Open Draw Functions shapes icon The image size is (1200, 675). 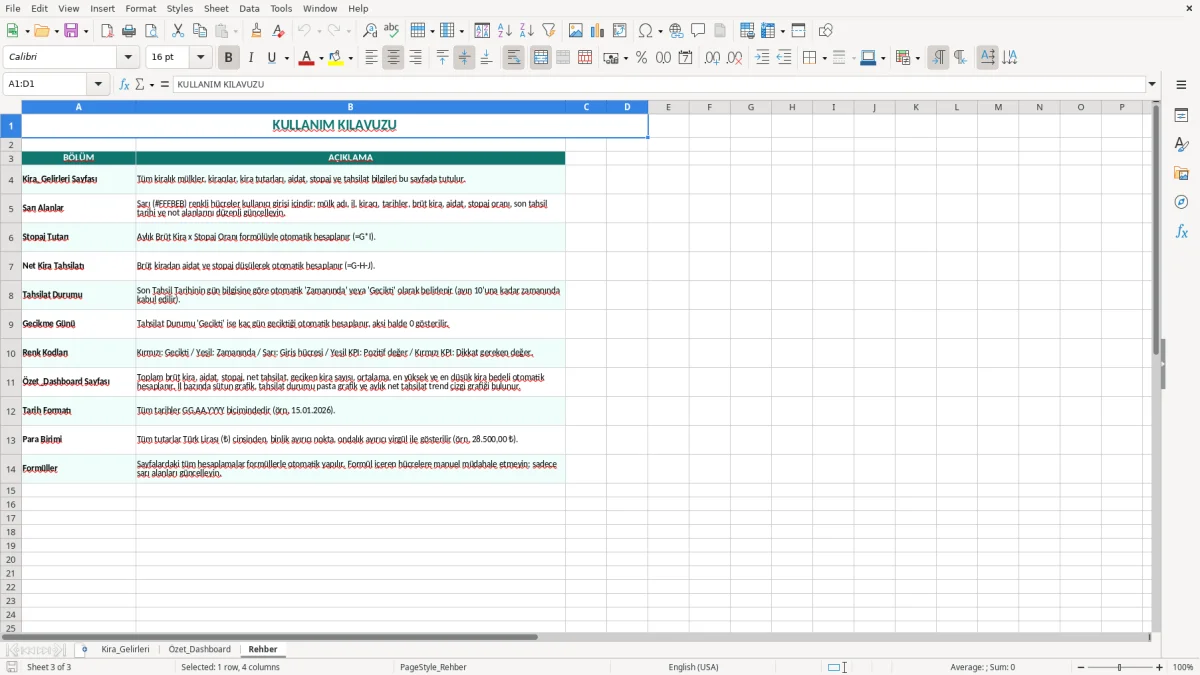826,31
